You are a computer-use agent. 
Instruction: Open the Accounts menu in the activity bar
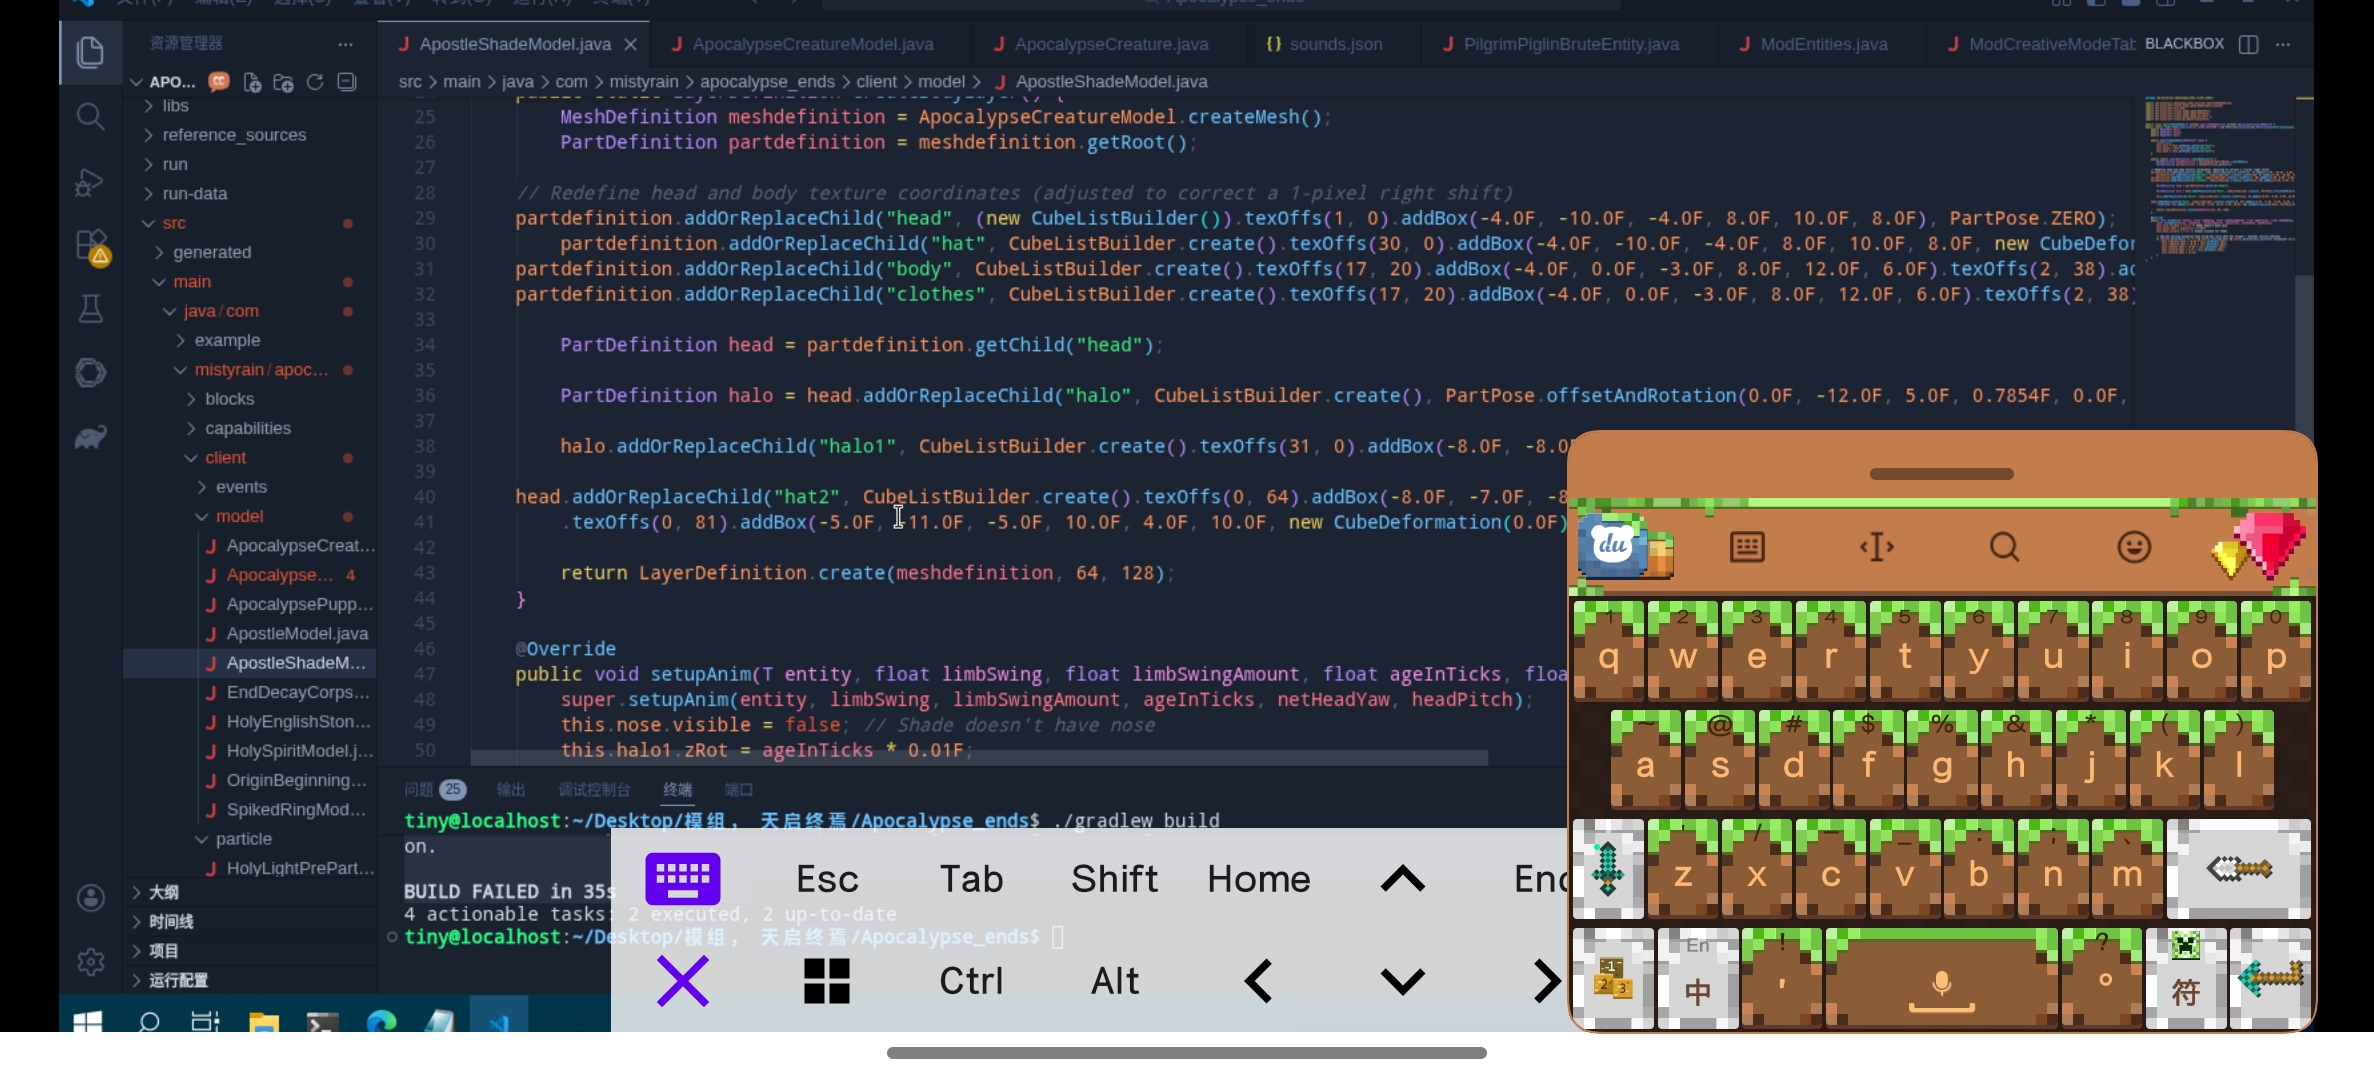tap(90, 897)
